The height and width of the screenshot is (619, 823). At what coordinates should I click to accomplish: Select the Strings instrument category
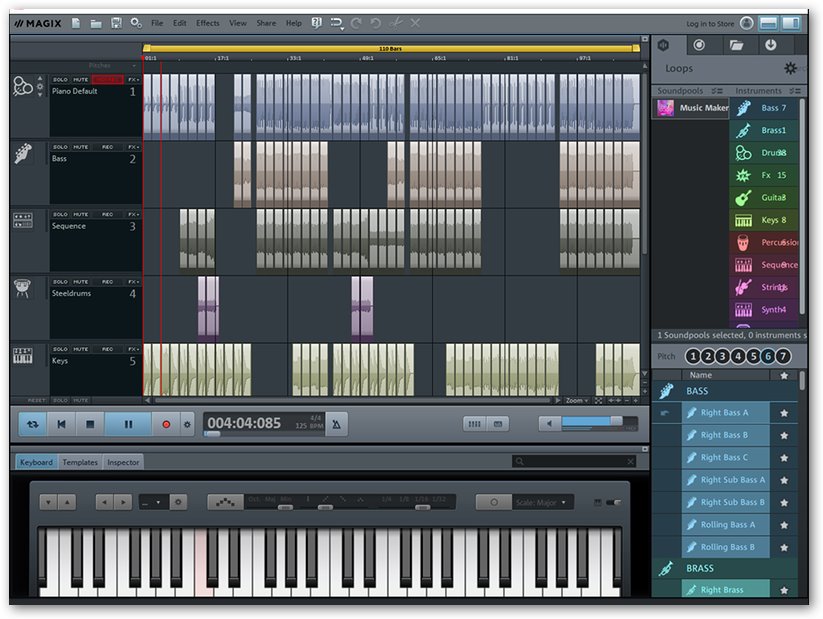(764, 287)
